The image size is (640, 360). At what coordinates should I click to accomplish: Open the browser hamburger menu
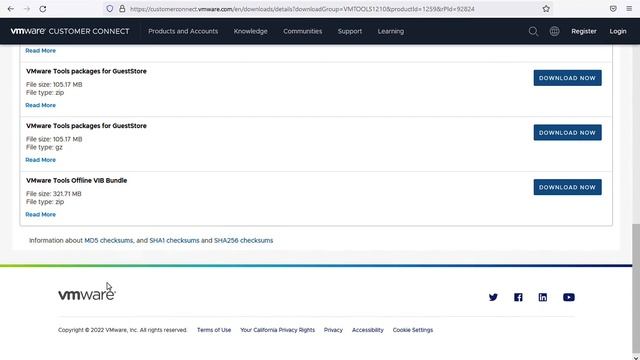click(629, 9)
